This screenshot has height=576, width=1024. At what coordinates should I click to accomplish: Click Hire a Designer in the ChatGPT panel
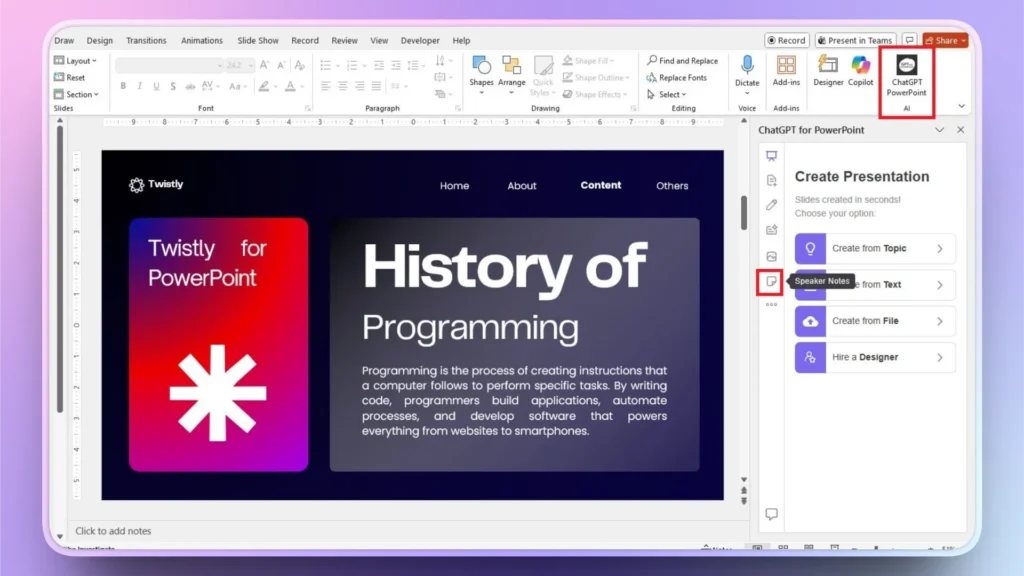coord(873,357)
